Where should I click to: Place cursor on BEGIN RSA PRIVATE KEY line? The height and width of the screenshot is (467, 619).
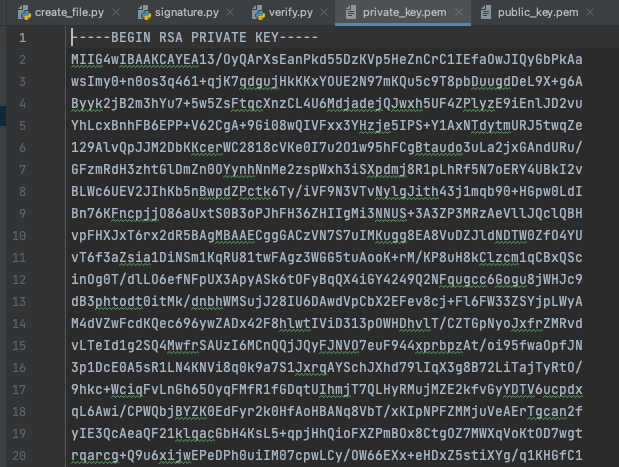click(195, 38)
